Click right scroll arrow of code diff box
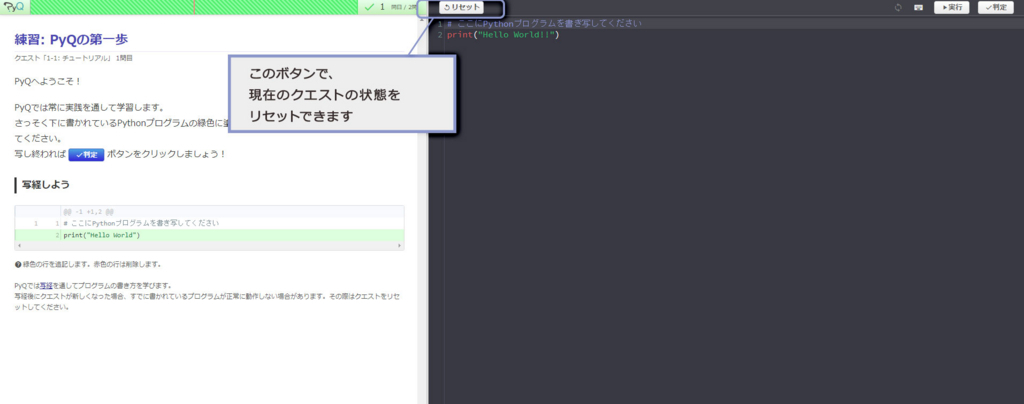Image resolution: width=1024 pixels, height=404 pixels. (x=400, y=245)
